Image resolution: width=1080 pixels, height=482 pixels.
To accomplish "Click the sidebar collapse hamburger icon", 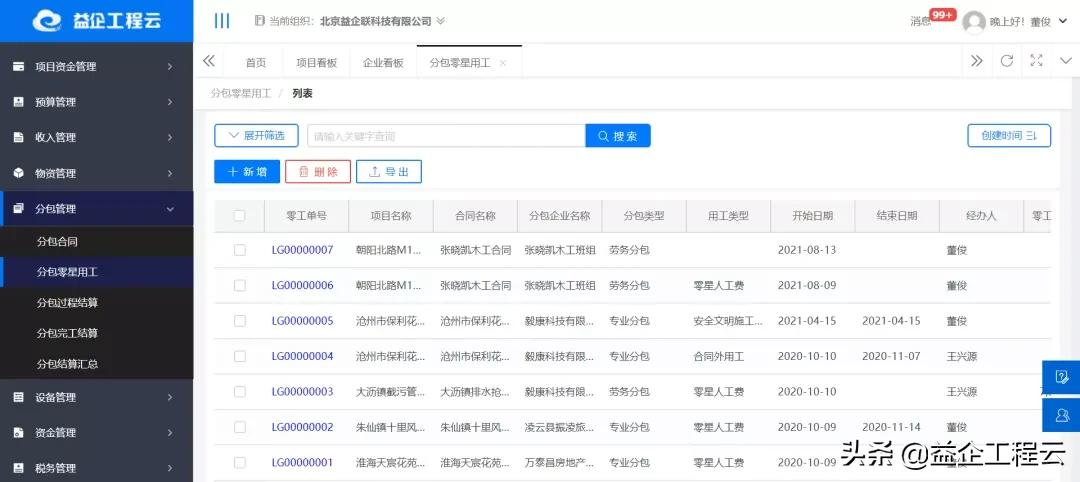I will coord(222,21).
